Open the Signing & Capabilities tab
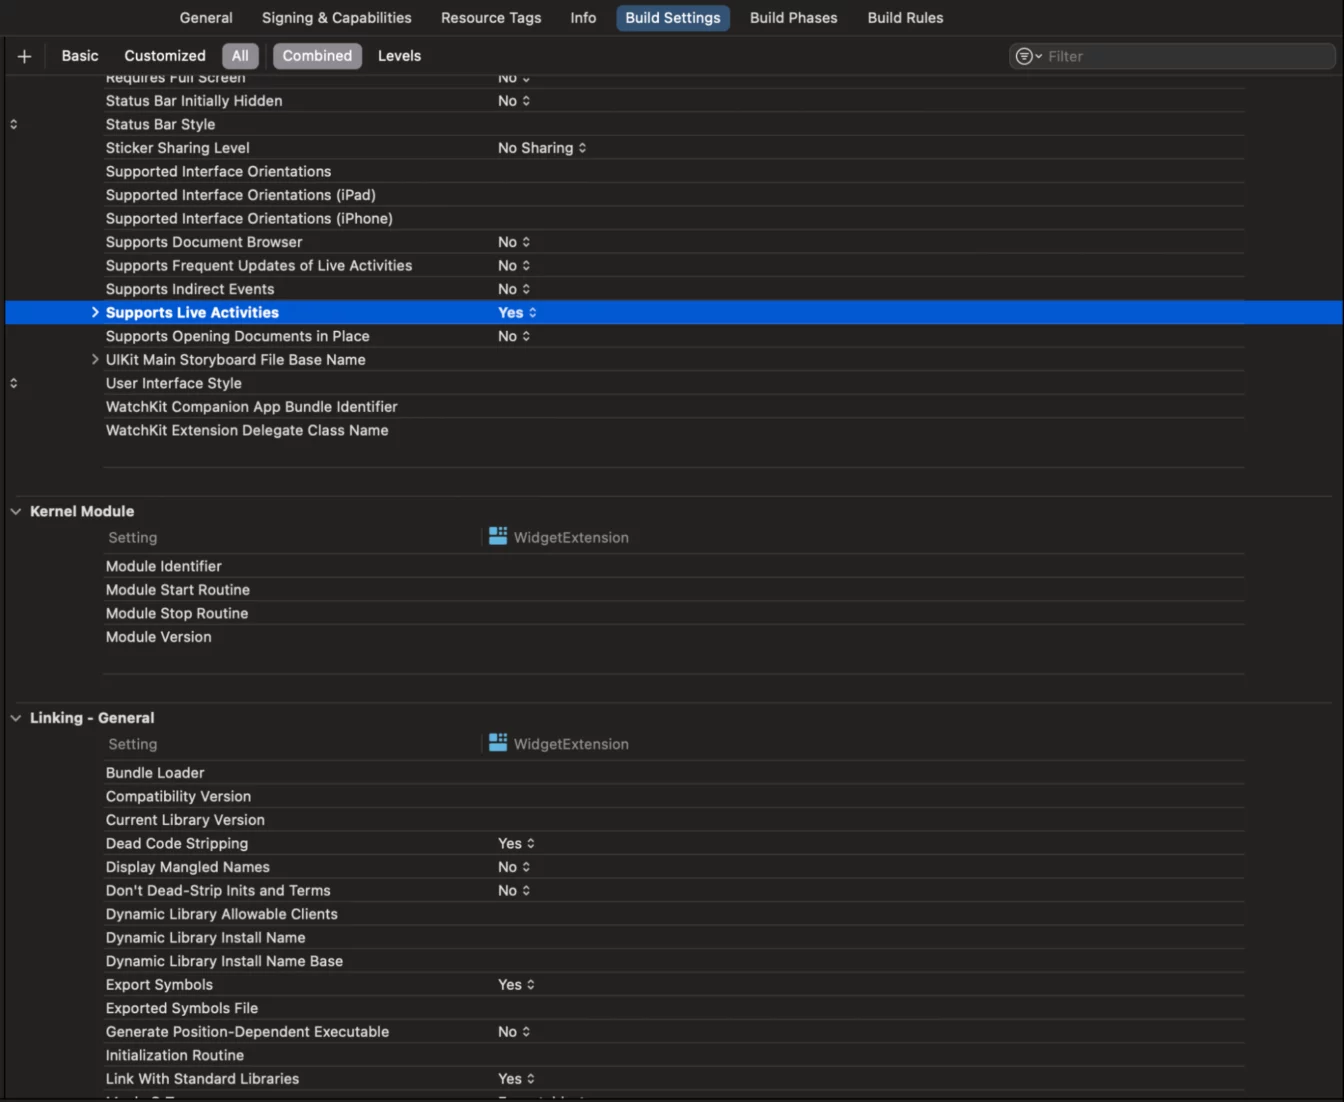This screenshot has height=1102, width=1344. click(x=336, y=18)
